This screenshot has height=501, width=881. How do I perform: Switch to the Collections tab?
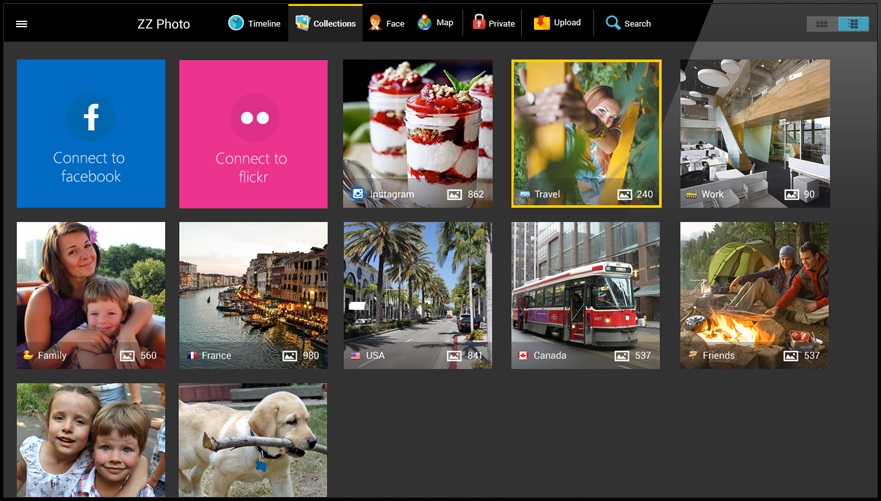coord(325,23)
